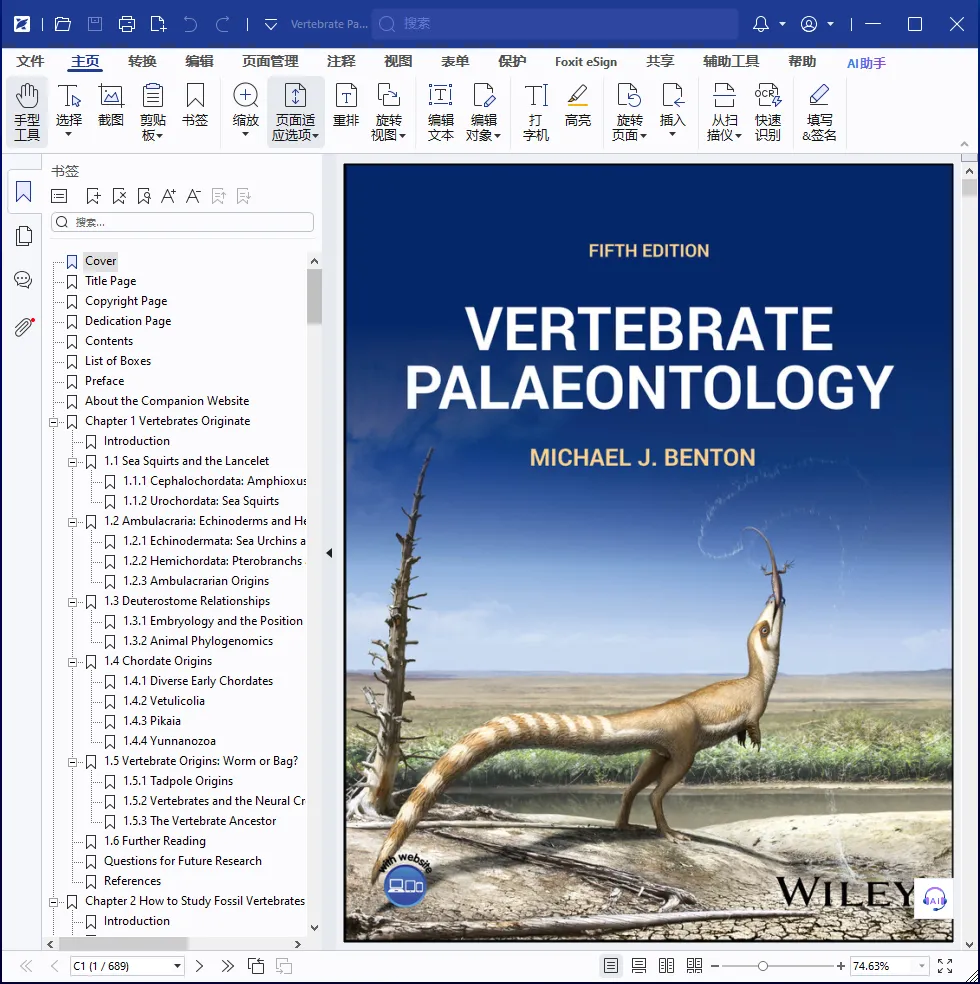The image size is (980, 984).
Task: Click the zoom in plus button
Action: [841, 966]
